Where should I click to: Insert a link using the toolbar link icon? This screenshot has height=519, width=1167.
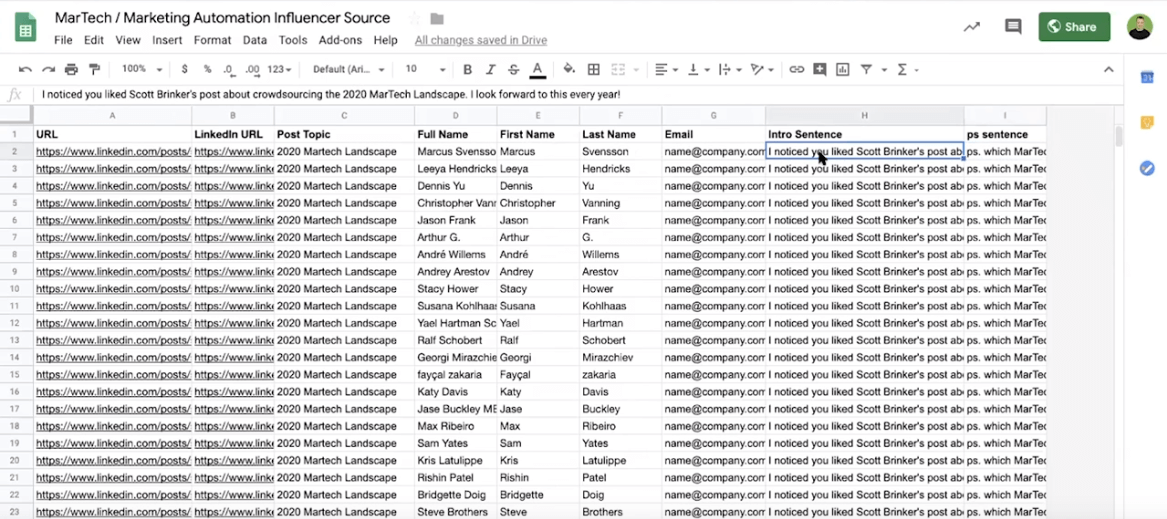point(796,70)
